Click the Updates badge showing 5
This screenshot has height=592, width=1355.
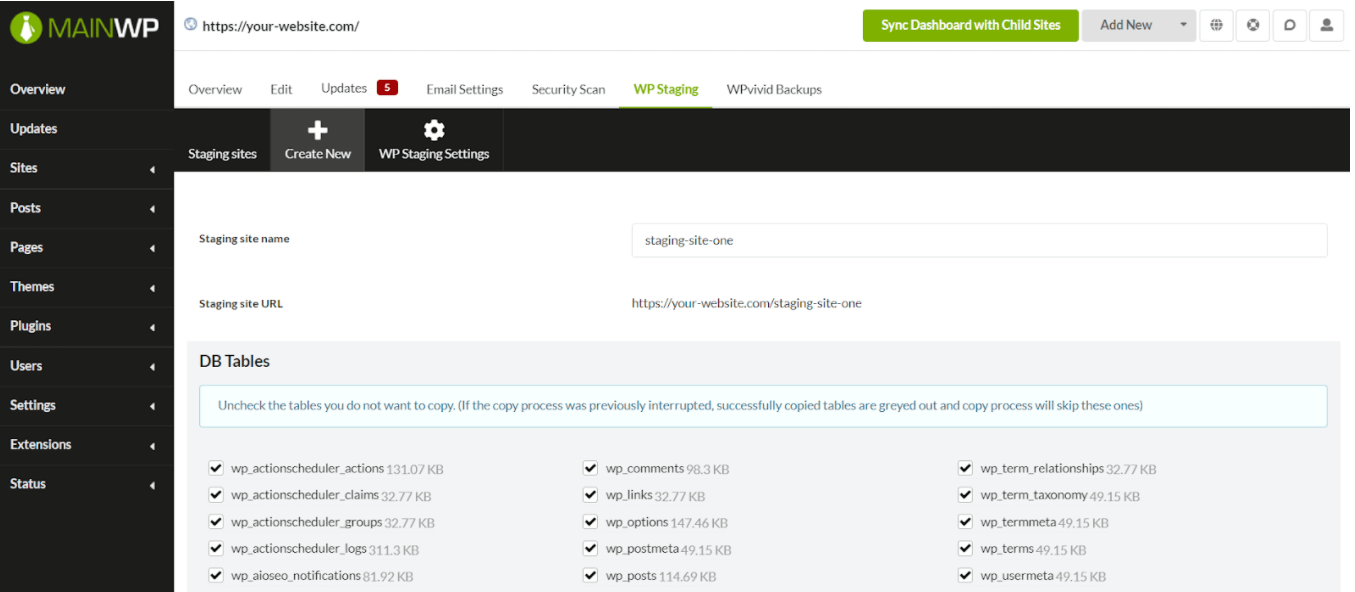coord(387,88)
